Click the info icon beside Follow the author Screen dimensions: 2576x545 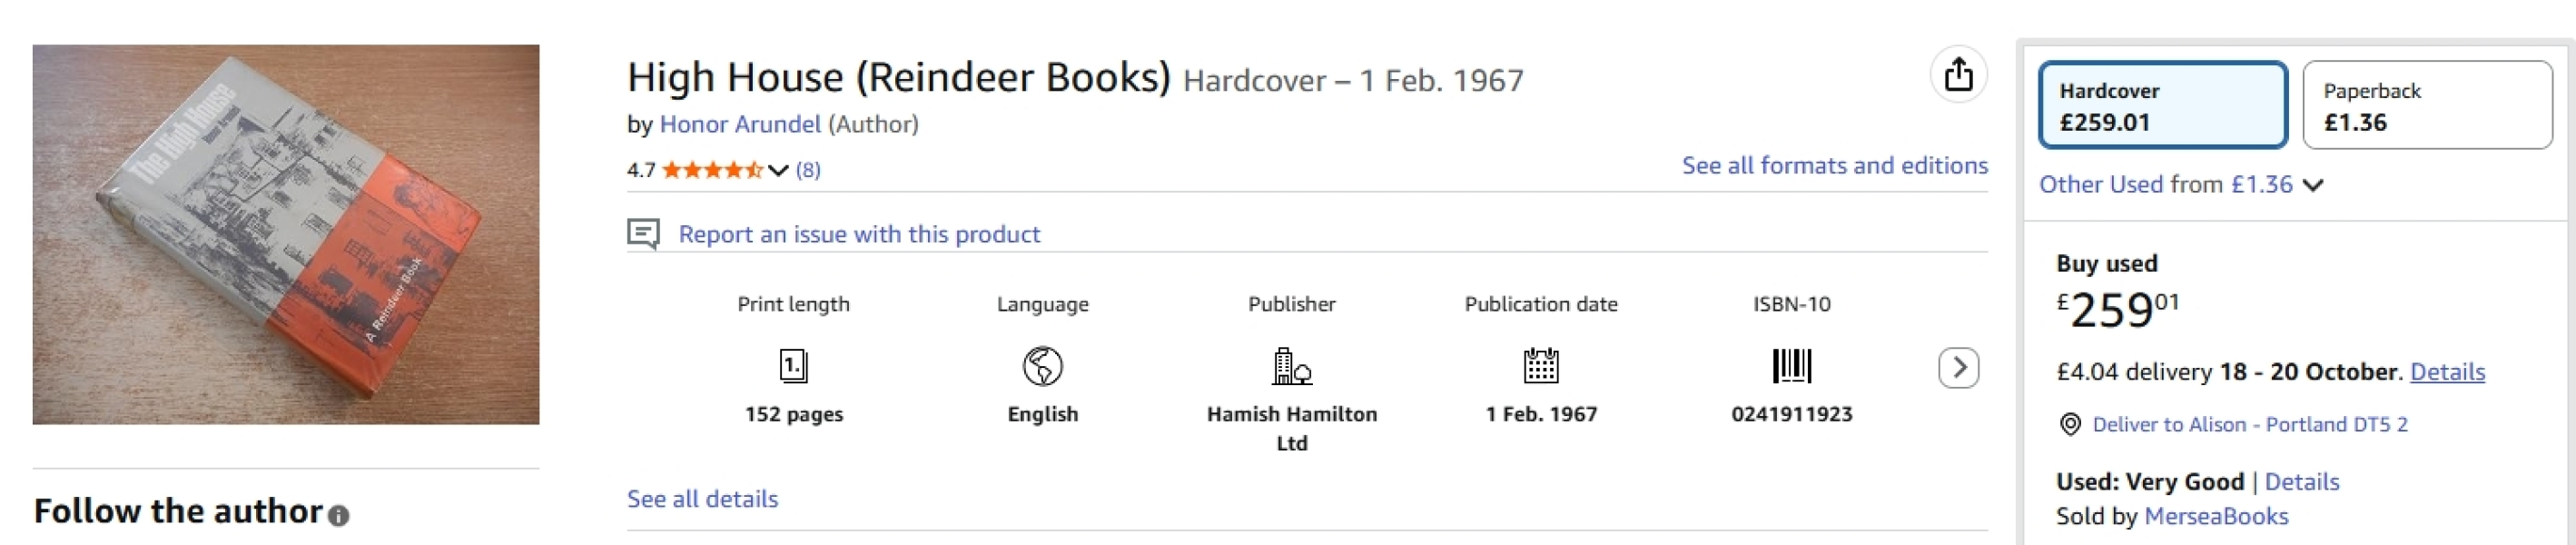[x=339, y=516]
